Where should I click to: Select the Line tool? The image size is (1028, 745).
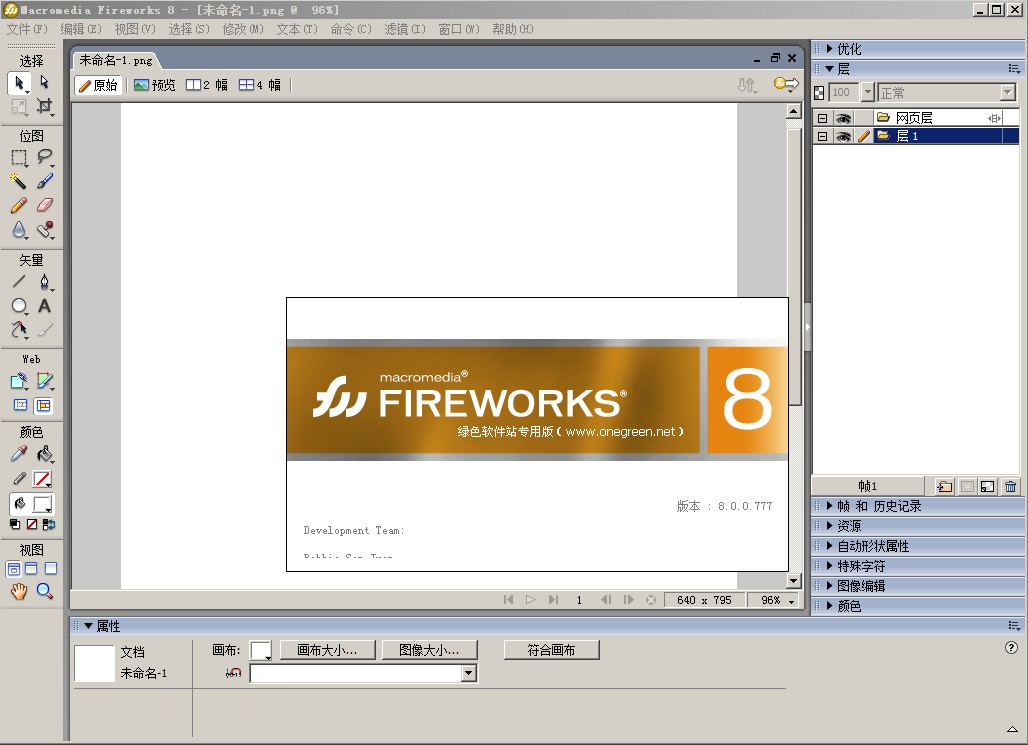[x=19, y=282]
